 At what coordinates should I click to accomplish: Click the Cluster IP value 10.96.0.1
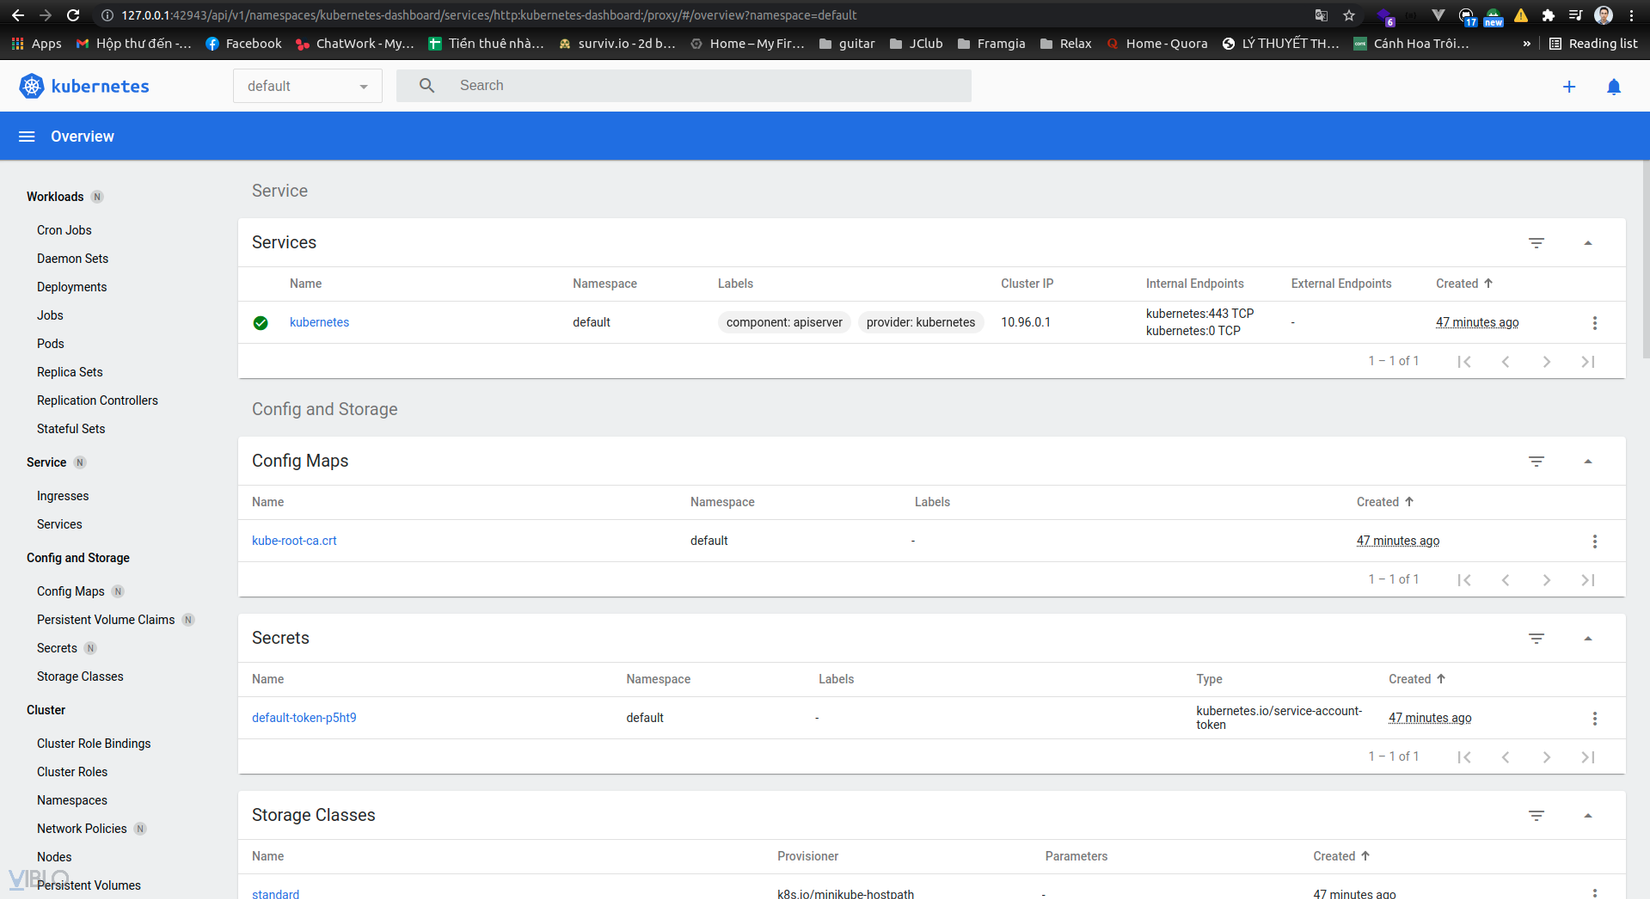1025,322
